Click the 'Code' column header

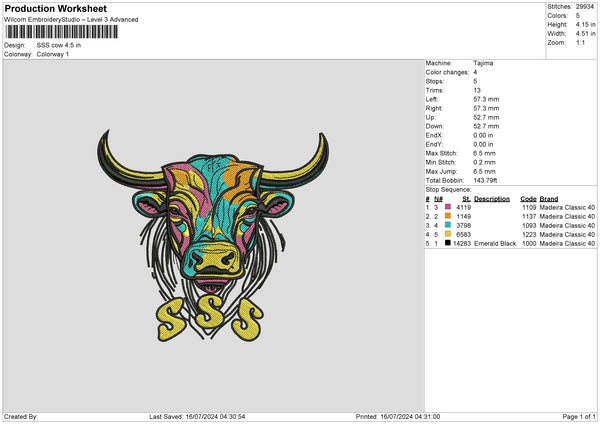(528, 199)
